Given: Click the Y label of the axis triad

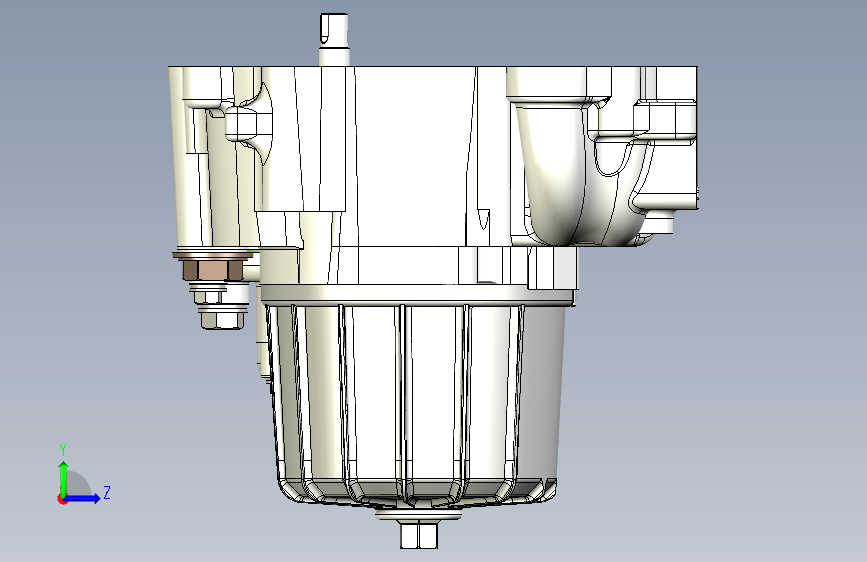Looking at the screenshot, I should click(63, 450).
